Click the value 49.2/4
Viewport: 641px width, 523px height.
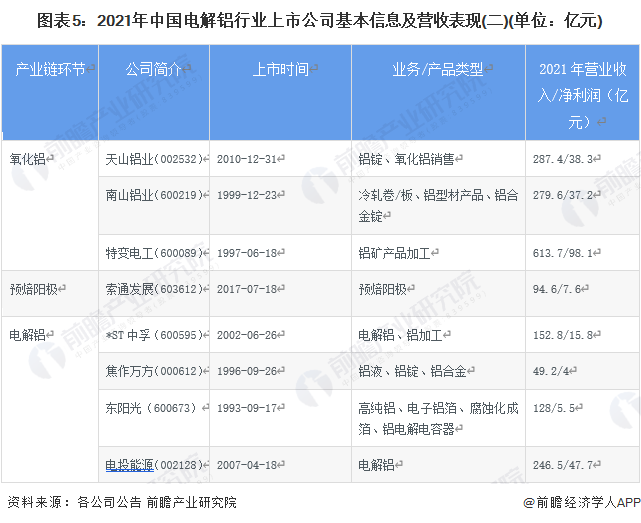pos(551,371)
